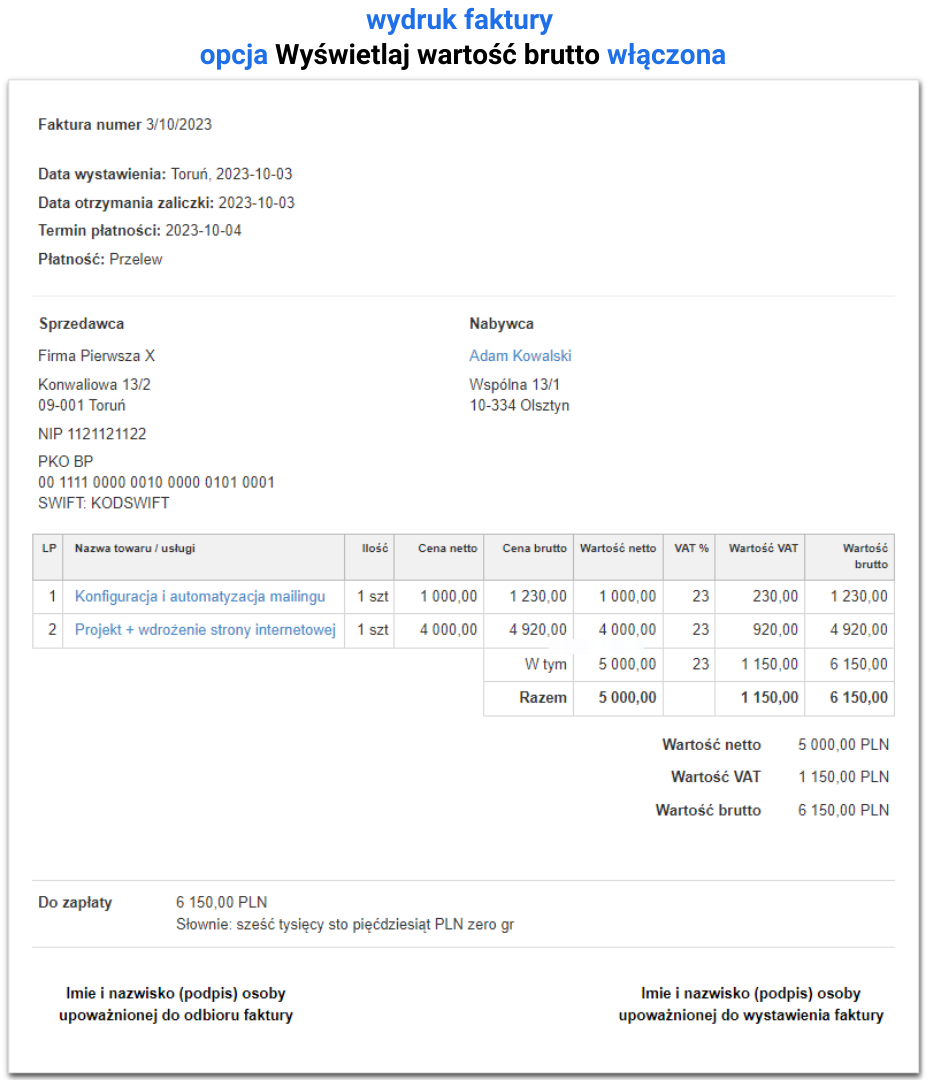Click the Sprzedawca section heading

pyautogui.click(x=81, y=323)
